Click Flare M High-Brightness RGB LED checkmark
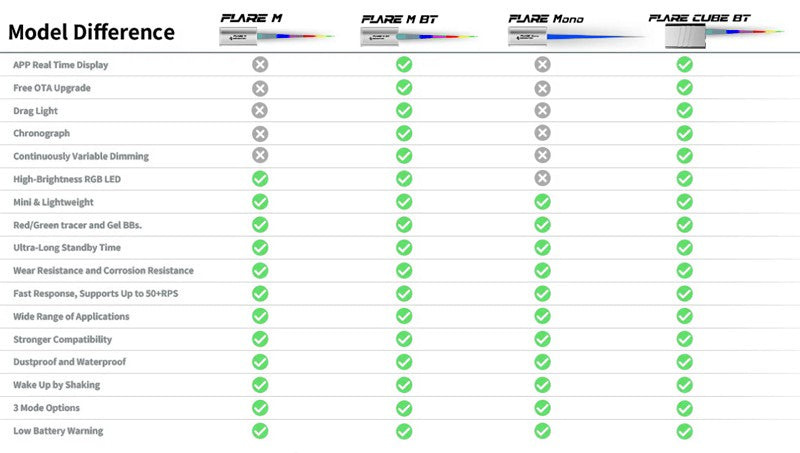Viewport: 800px width, 453px height. click(x=260, y=178)
